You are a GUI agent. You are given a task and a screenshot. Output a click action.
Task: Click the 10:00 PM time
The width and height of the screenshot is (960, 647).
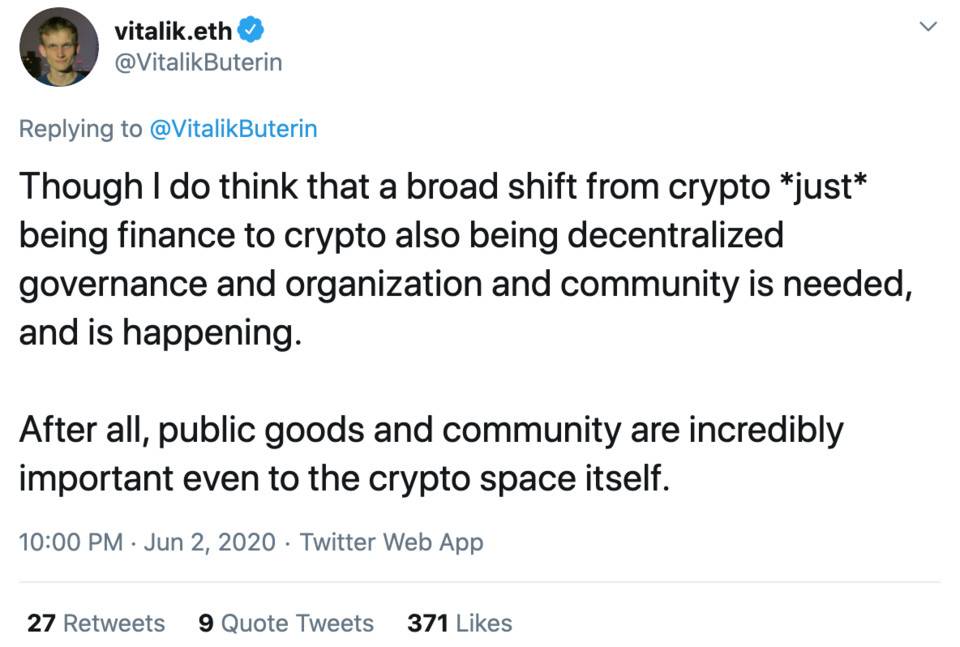70,542
